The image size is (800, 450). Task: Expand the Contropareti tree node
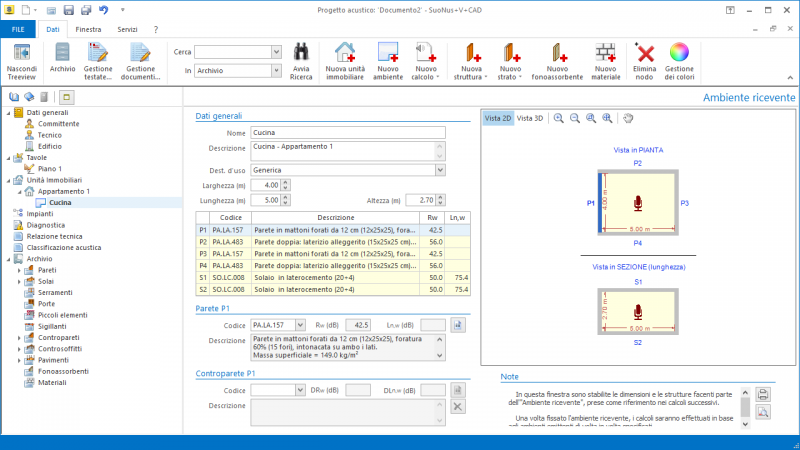[x=19, y=338]
